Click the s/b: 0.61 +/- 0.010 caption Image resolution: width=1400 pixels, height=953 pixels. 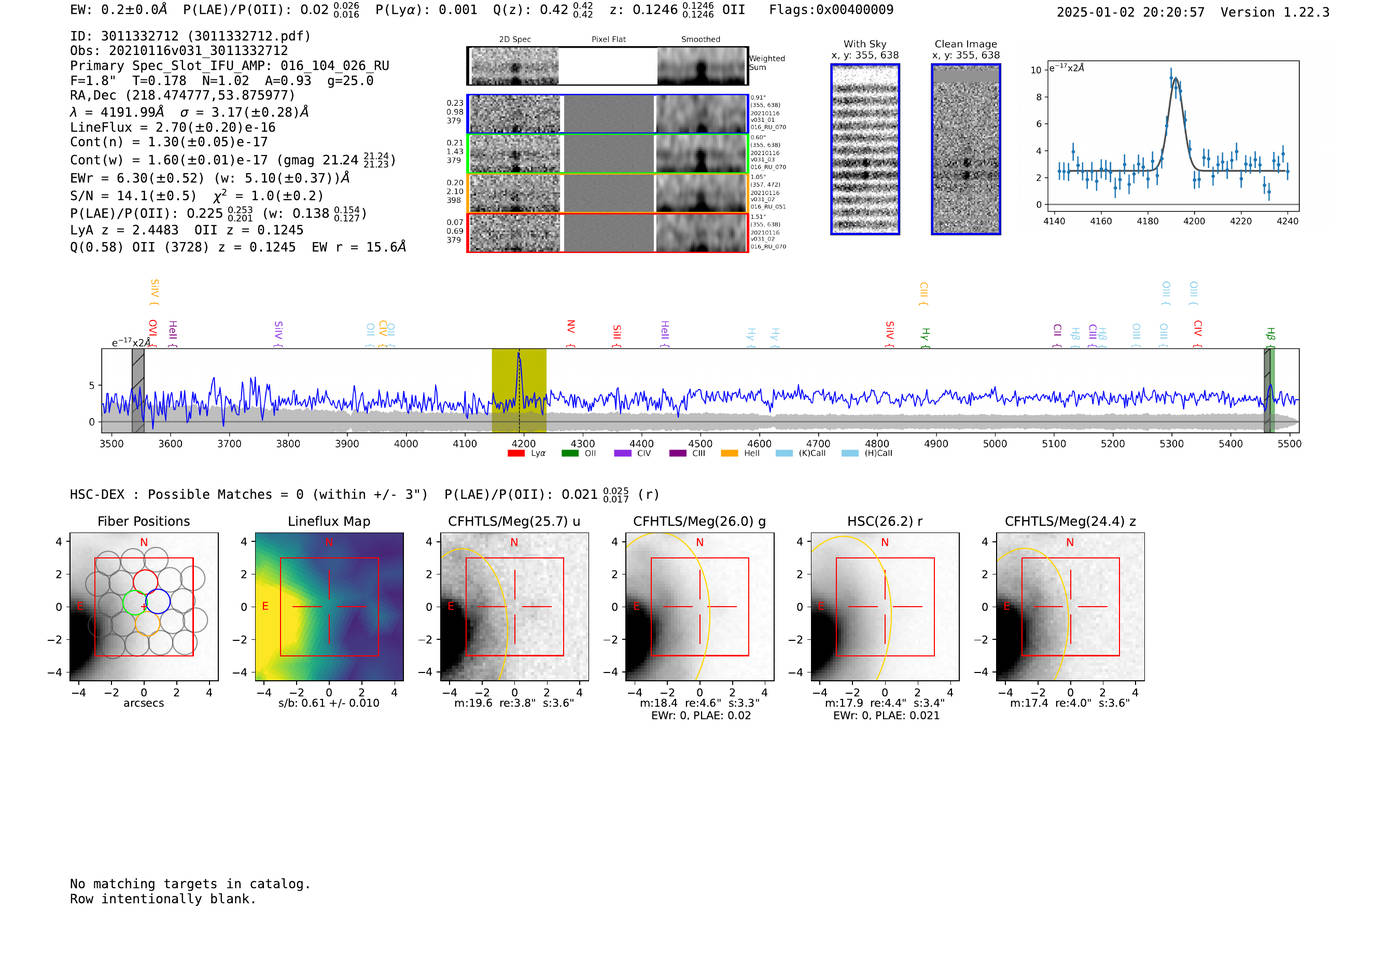329,703
